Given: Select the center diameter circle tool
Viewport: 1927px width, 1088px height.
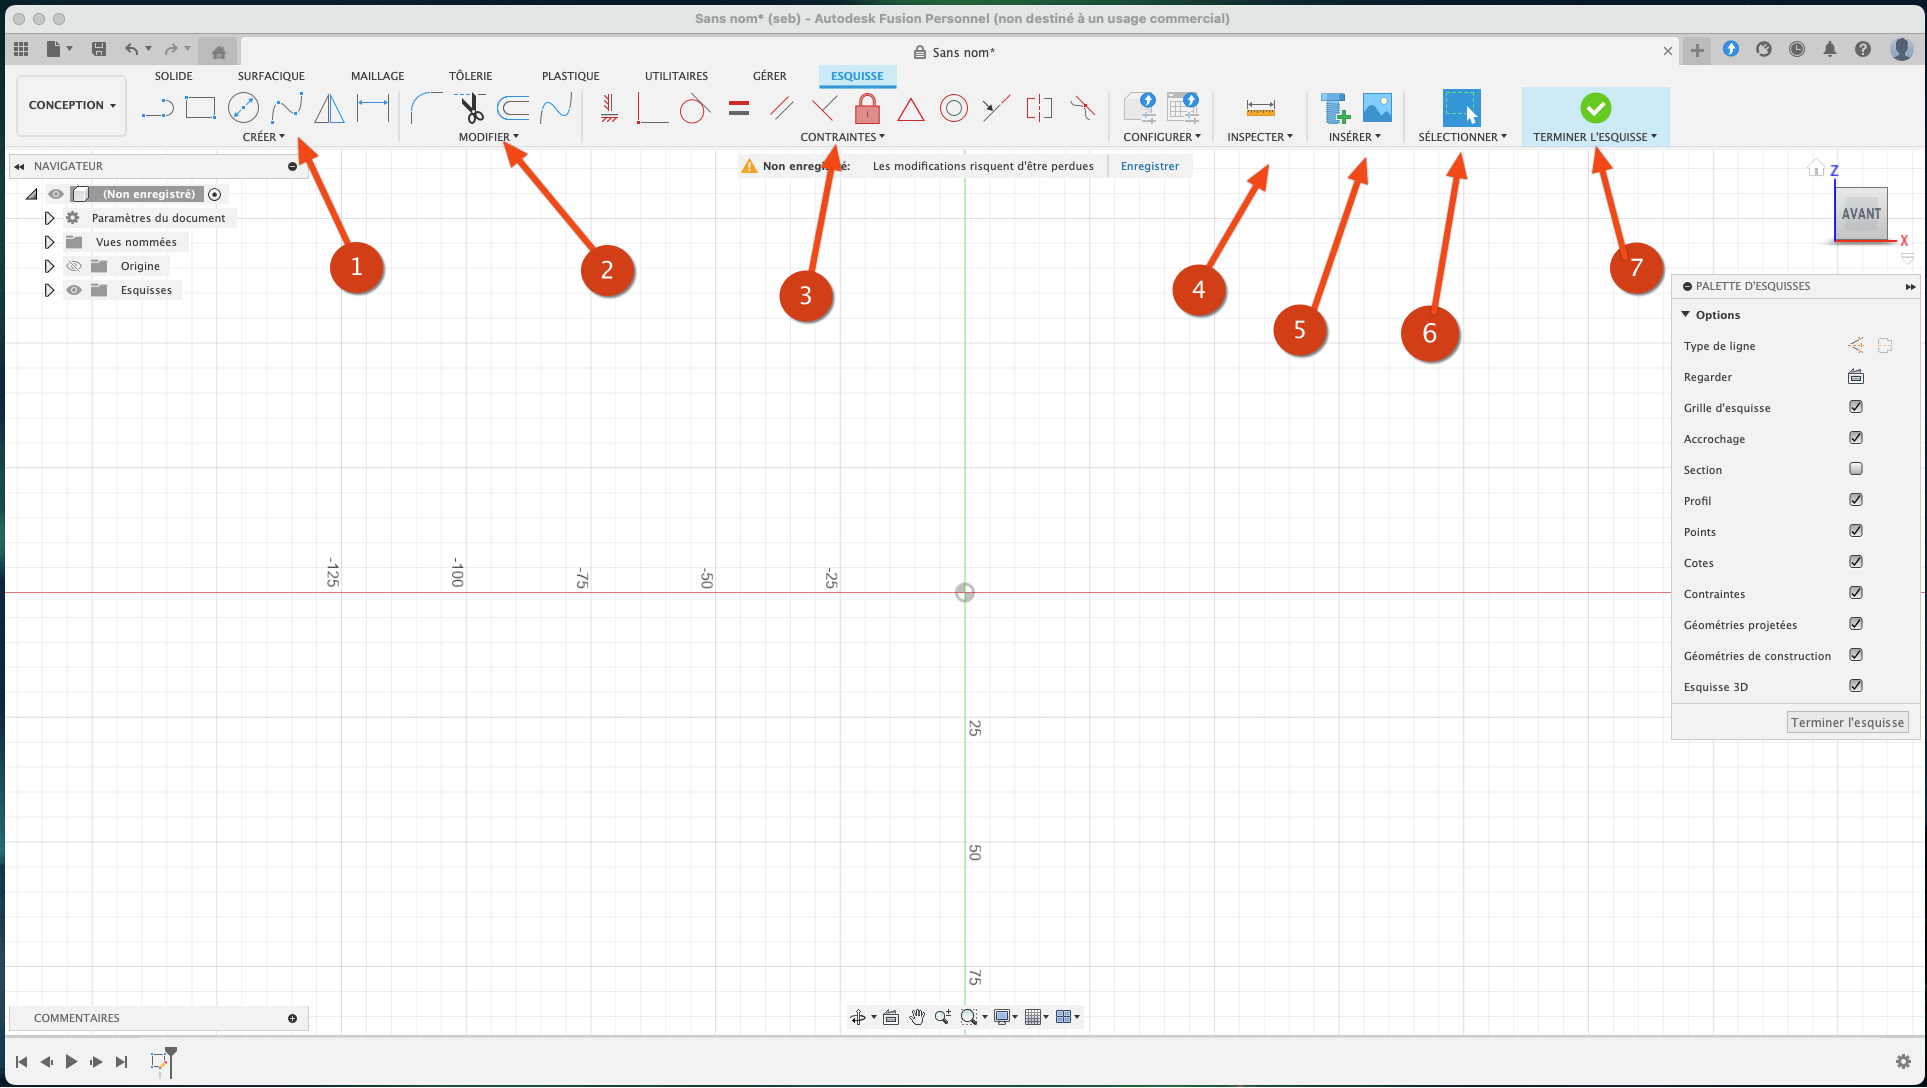Looking at the screenshot, I should 243,107.
